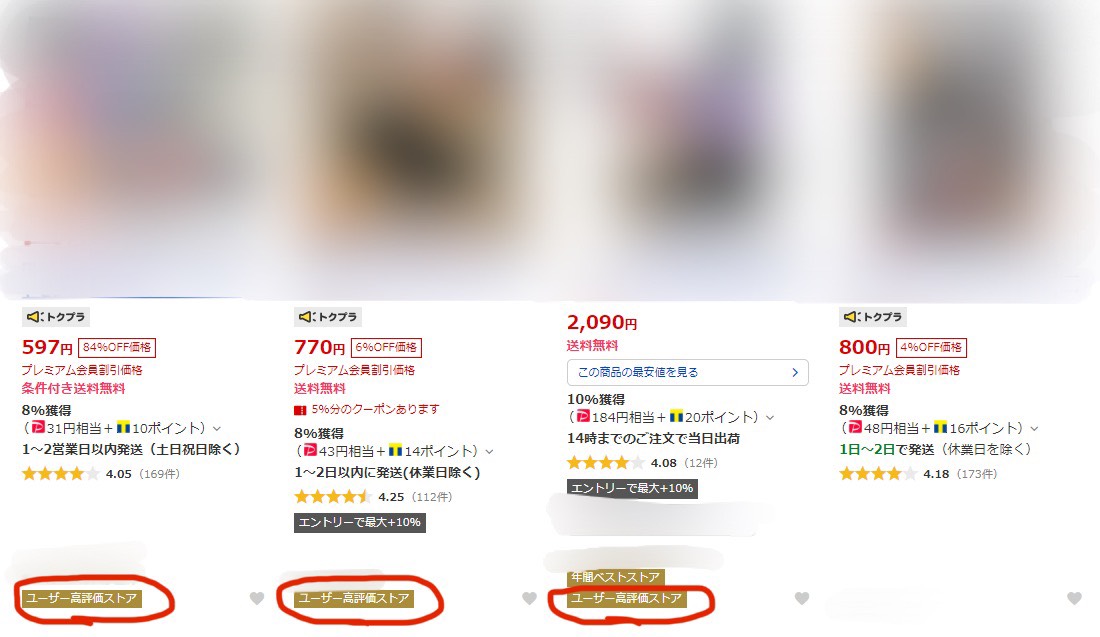This screenshot has height=637, width=1100.
Task: Click the 5%分のクーポンあります link
Action: pos(375,409)
